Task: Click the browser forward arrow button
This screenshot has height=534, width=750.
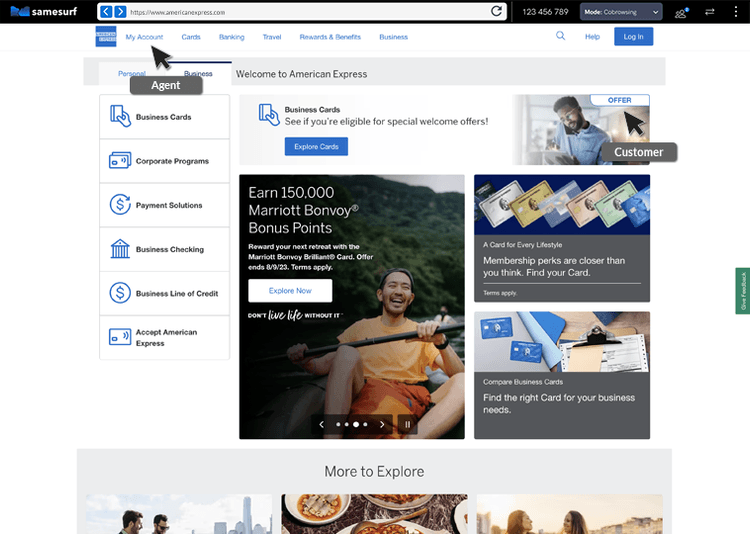Action: (121, 12)
